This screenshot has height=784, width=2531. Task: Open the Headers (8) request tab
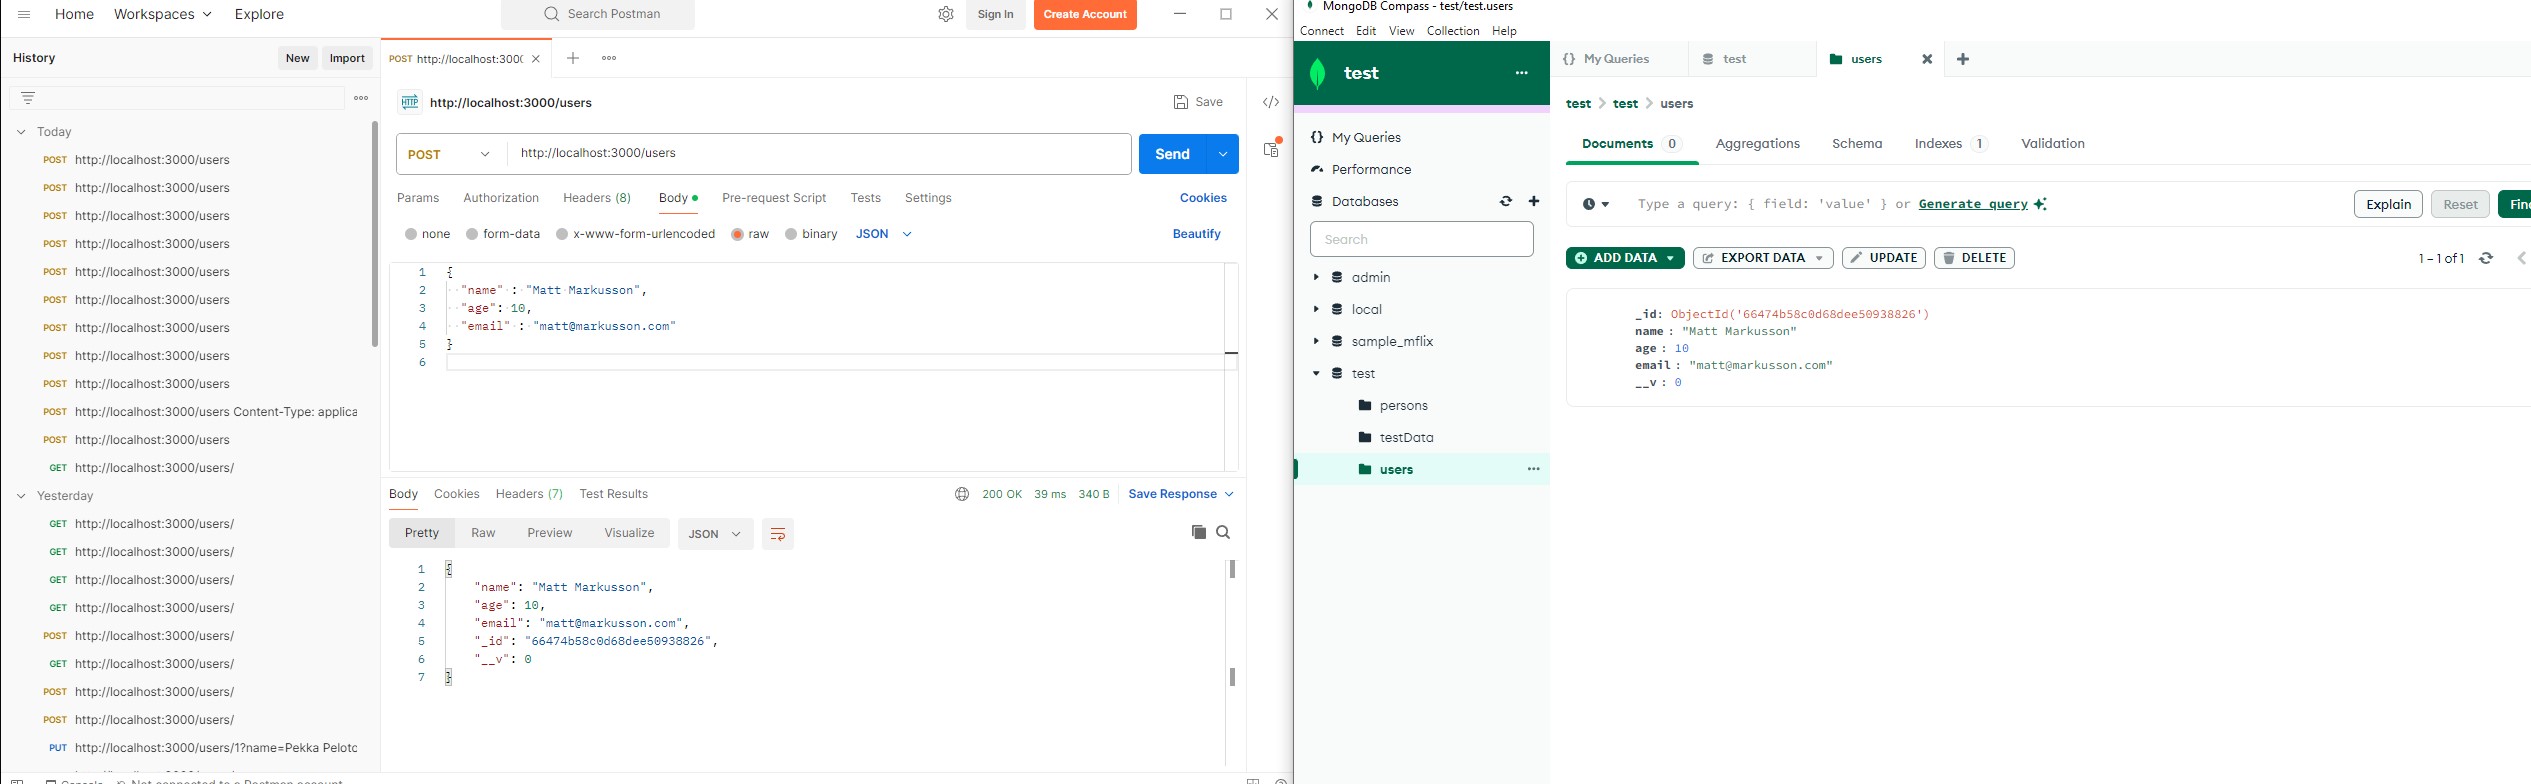click(x=596, y=198)
